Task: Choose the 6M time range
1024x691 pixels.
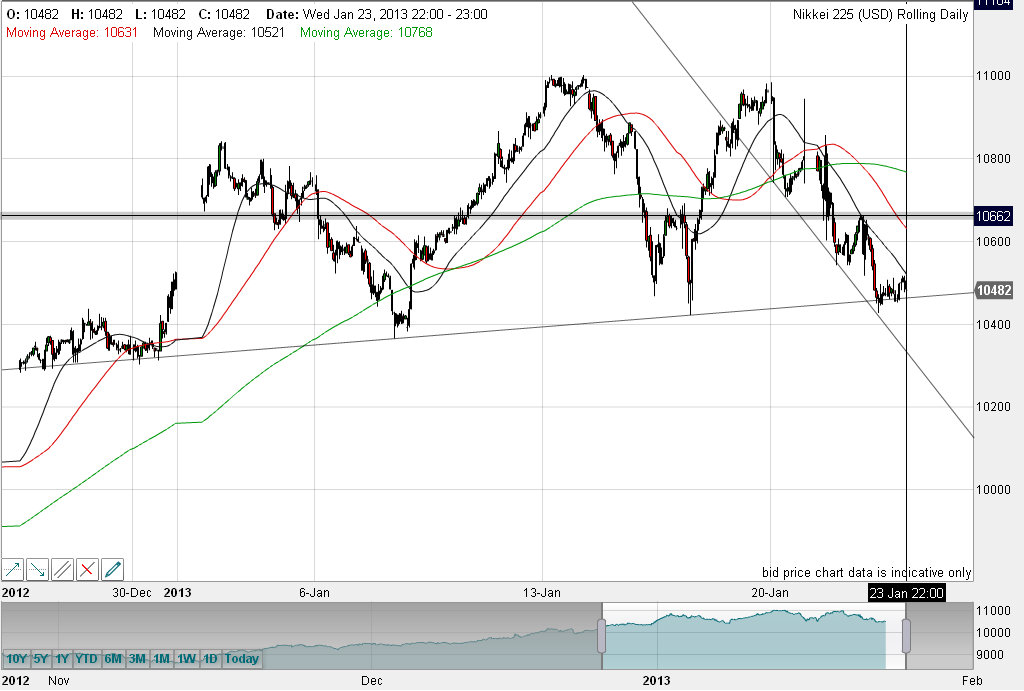Action: pos(113,658)
